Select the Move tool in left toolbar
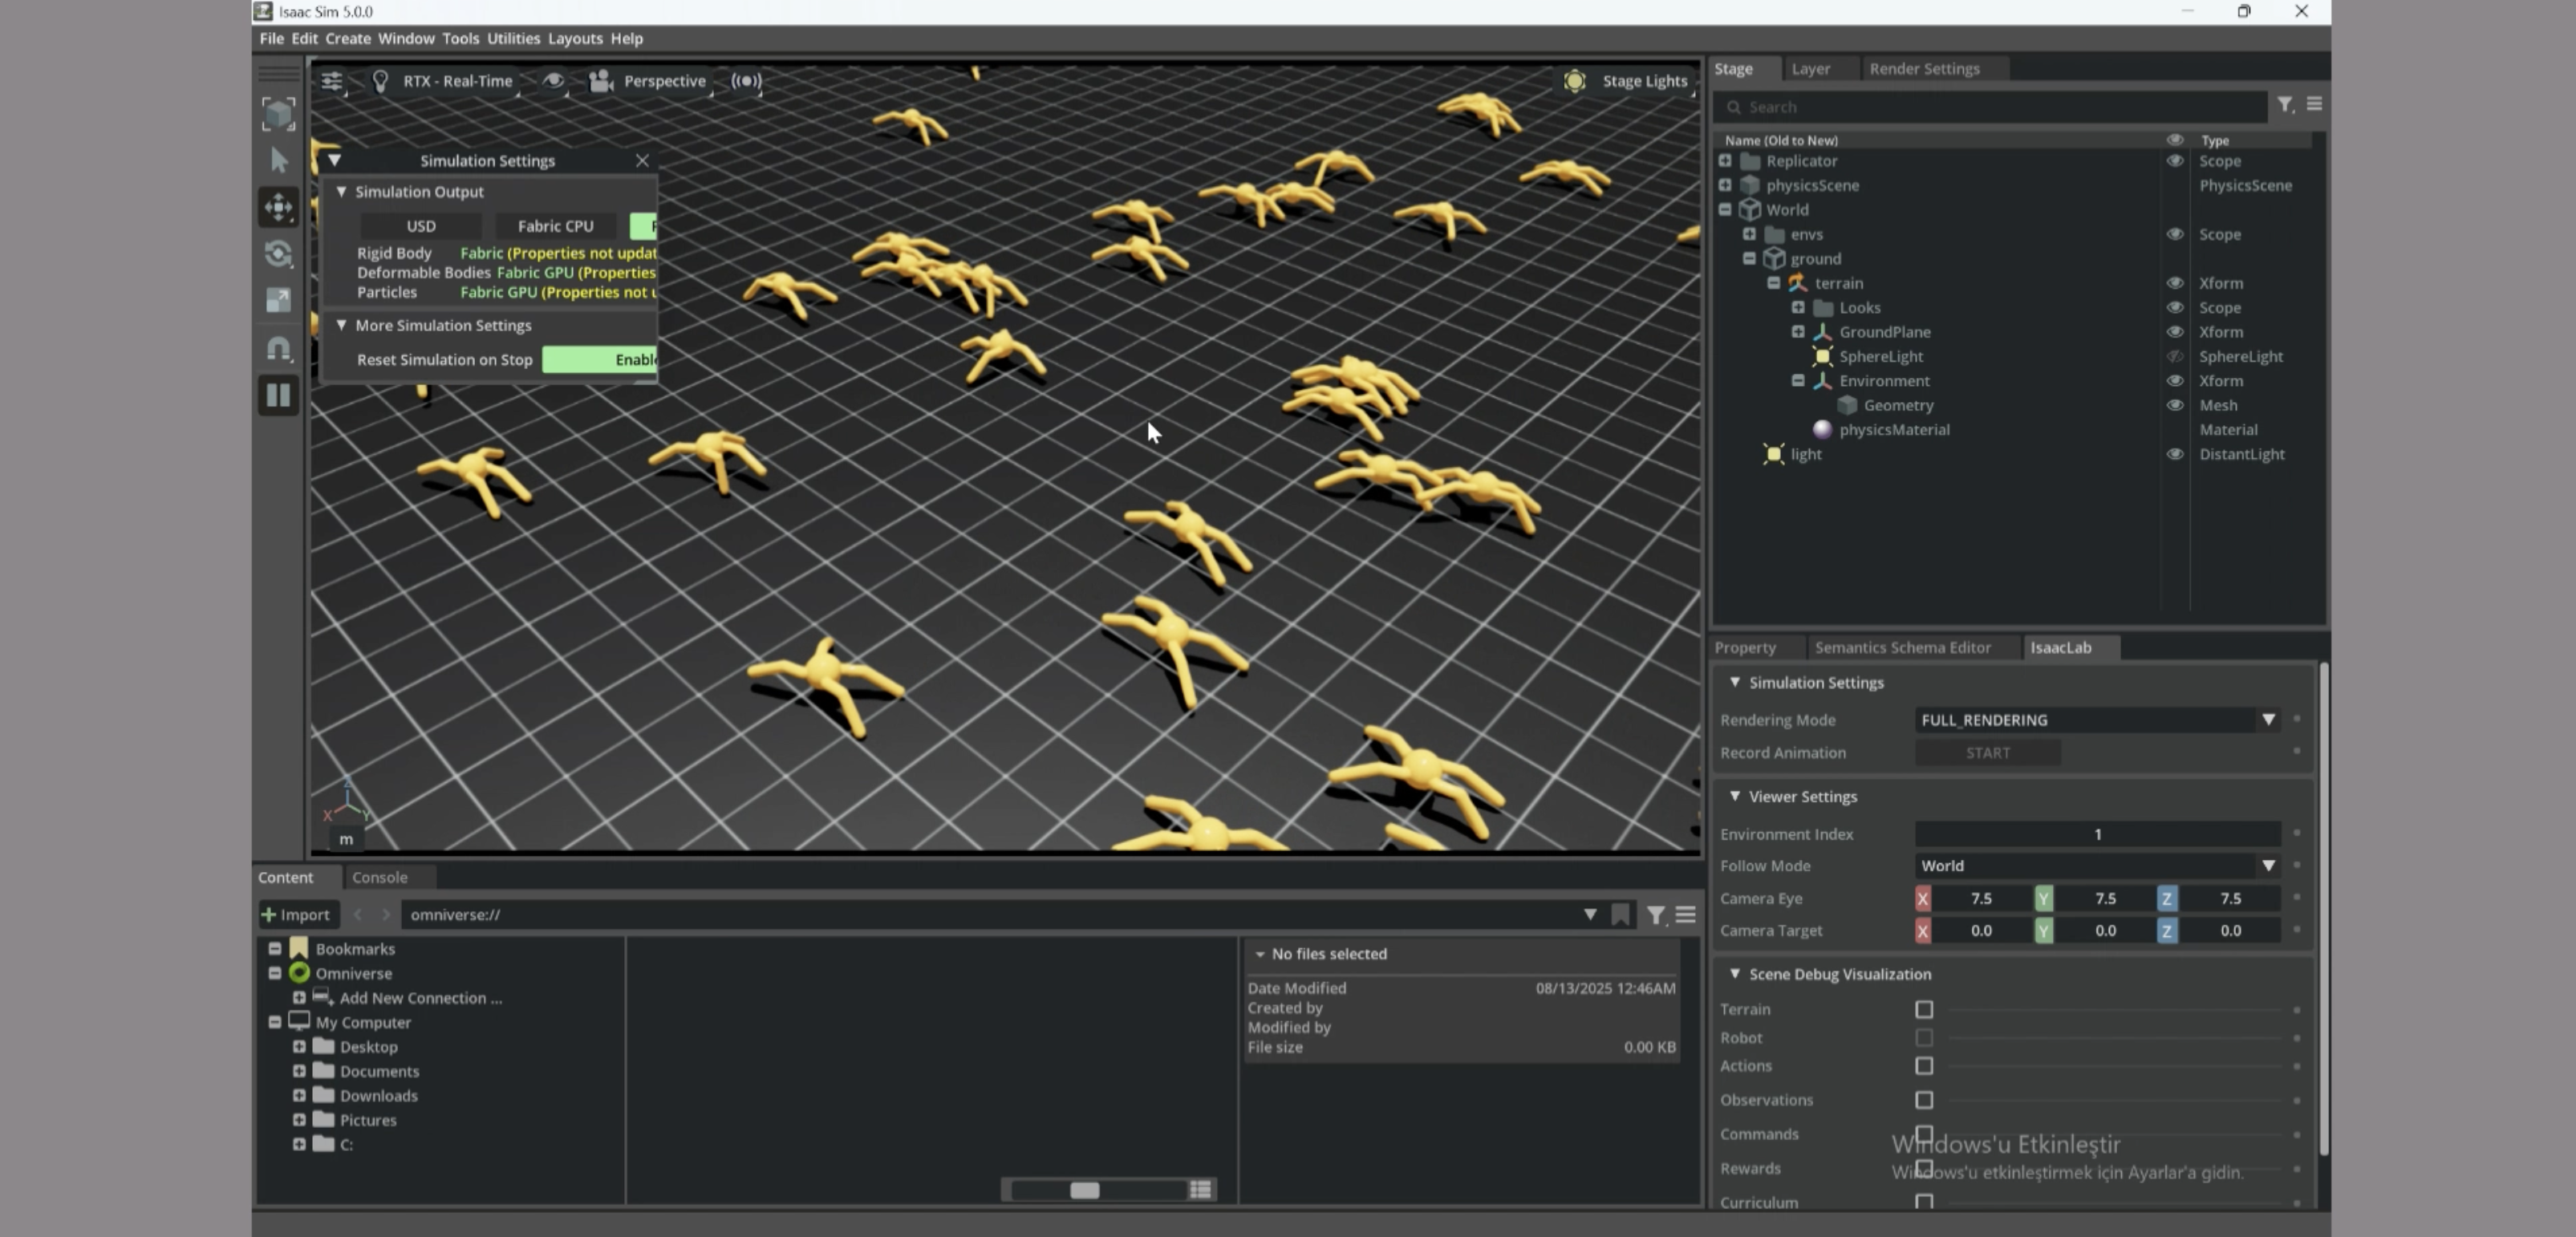2576x1237 pixels. (x=278, y=207)
